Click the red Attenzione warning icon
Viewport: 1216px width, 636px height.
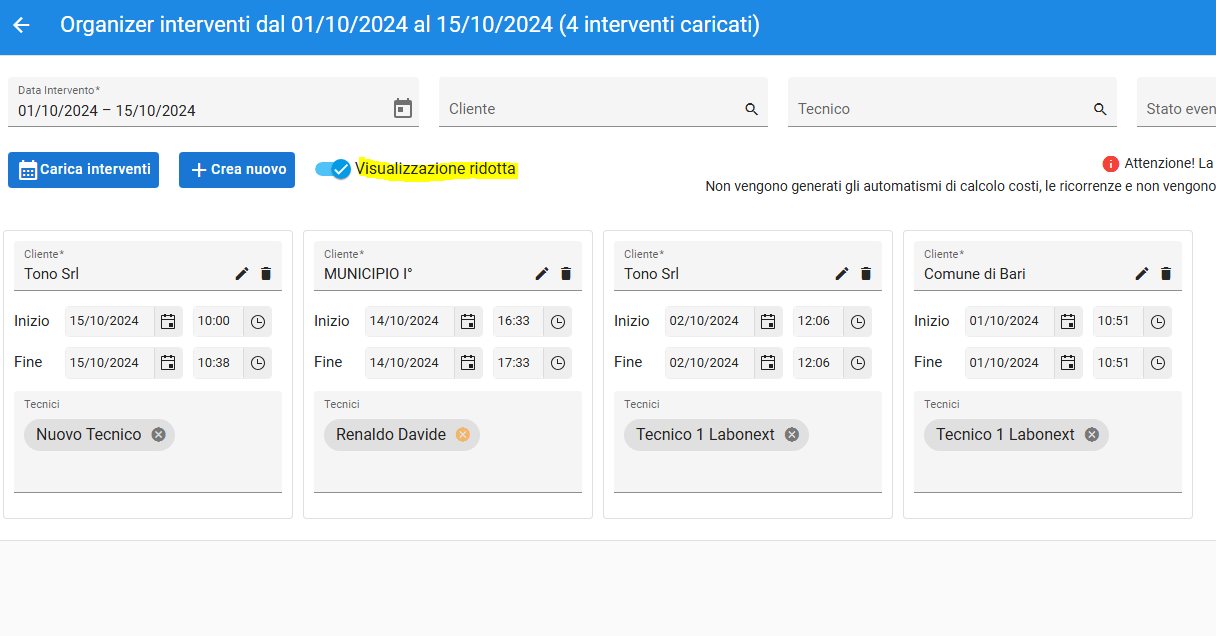(1111, 164)
